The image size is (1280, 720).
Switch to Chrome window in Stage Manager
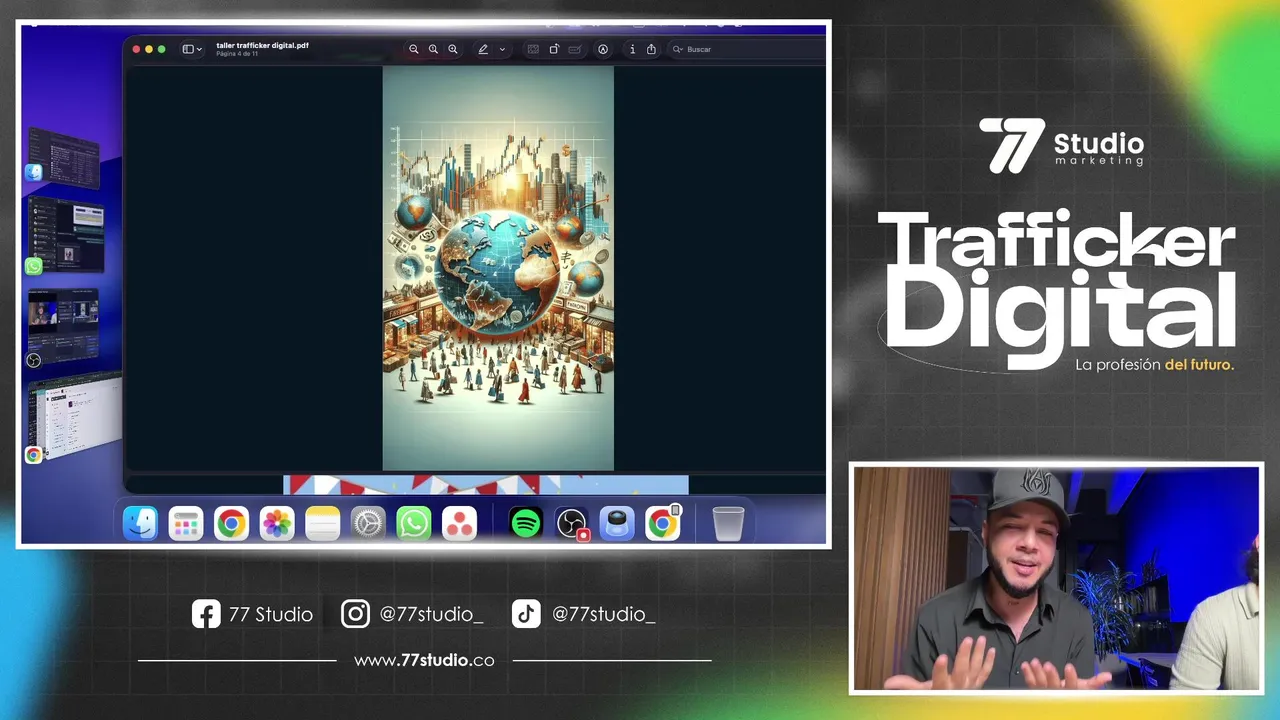click(76, 418)
